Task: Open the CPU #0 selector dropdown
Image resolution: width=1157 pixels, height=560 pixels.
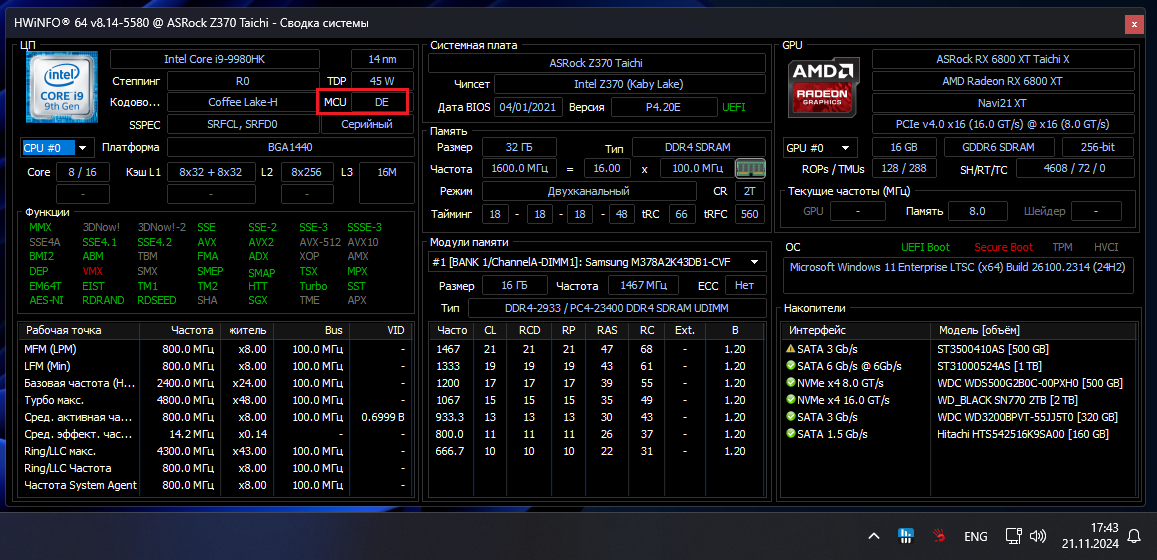Action: pyautogui.click(x=56, y=148)
